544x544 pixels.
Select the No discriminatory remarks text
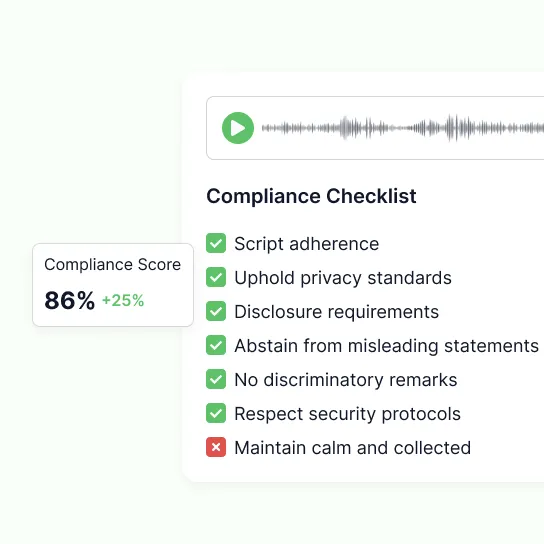[x=346, y=380]
